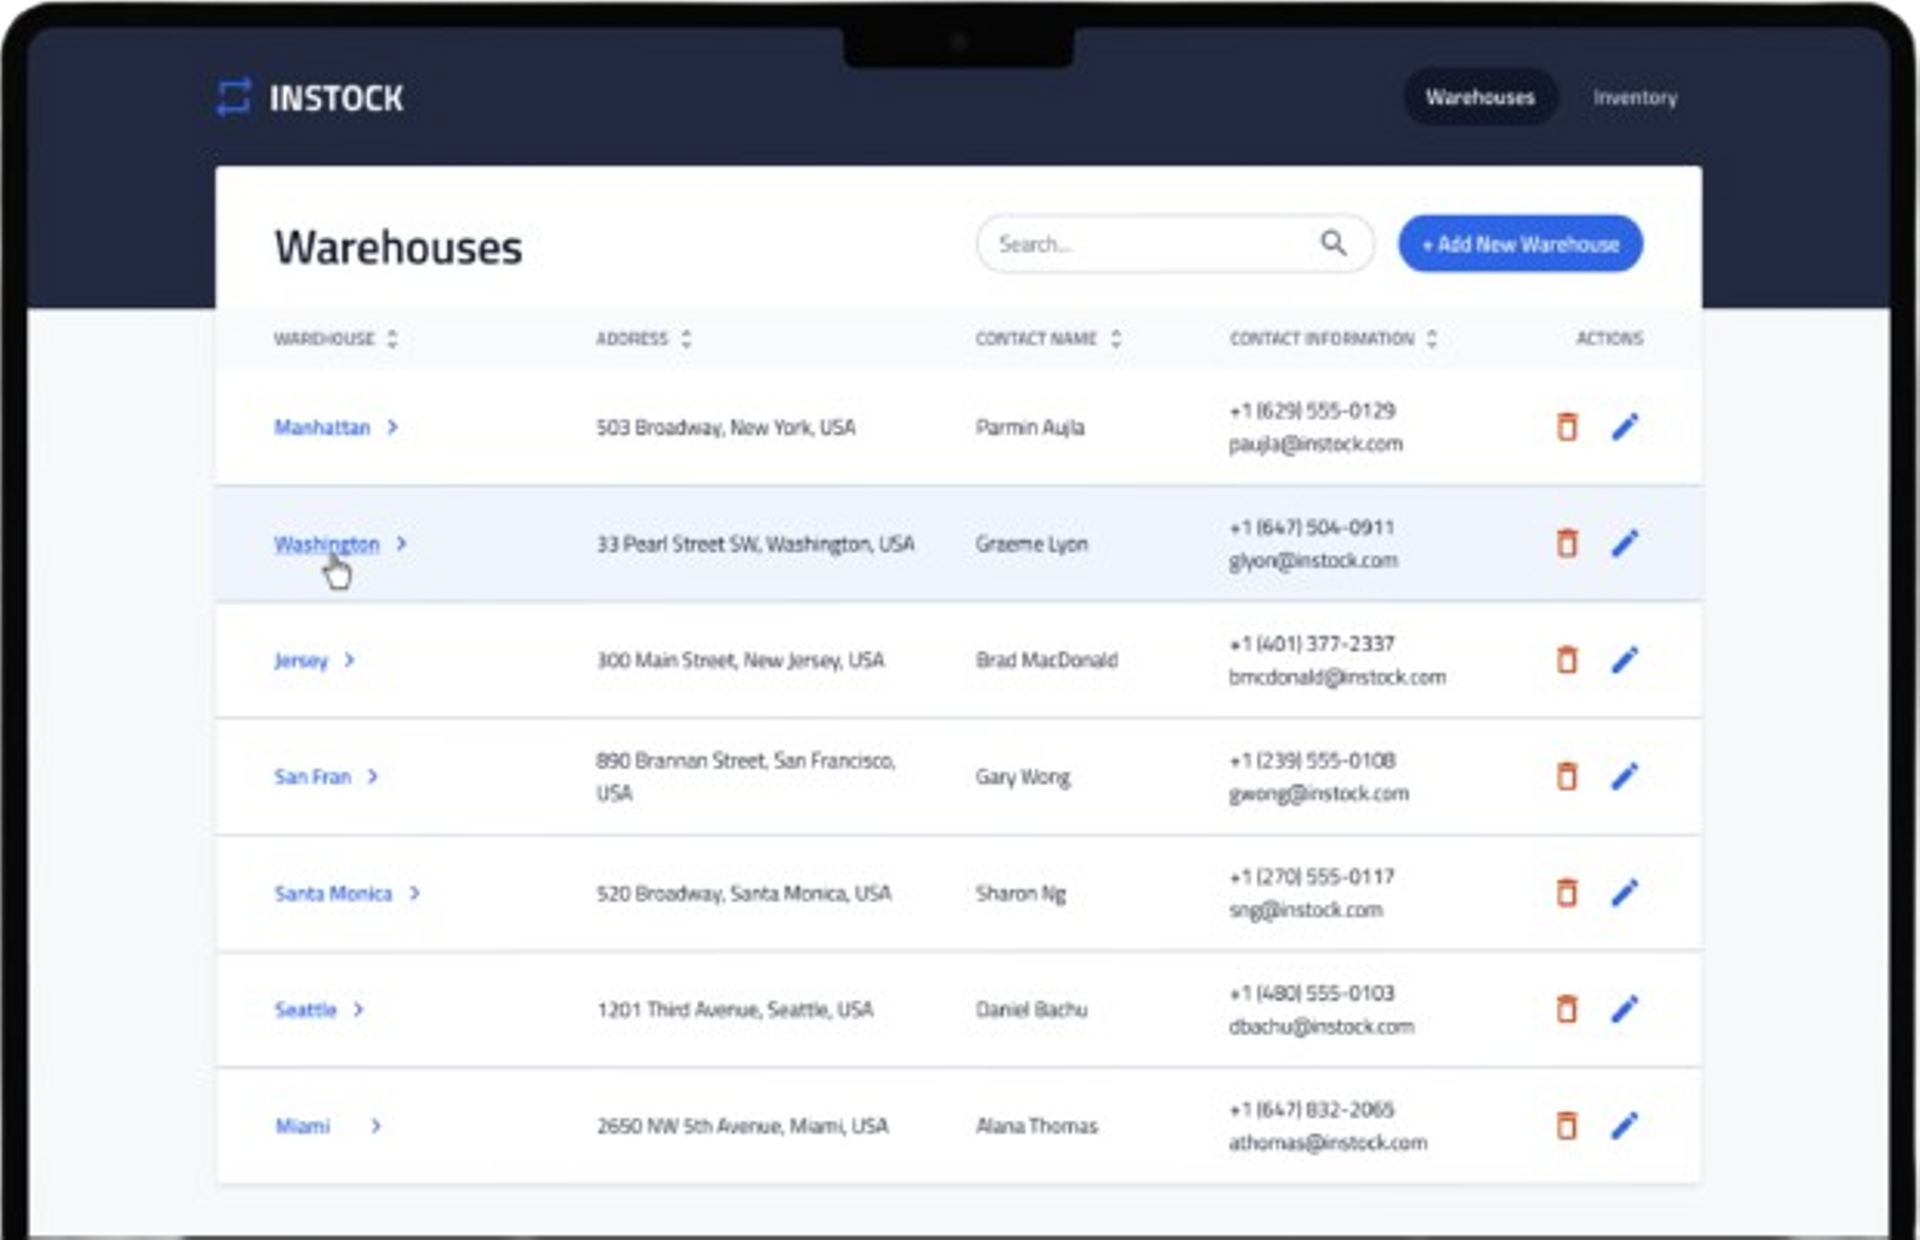Click contact name Parmin Aujla

coord(1030,427)
